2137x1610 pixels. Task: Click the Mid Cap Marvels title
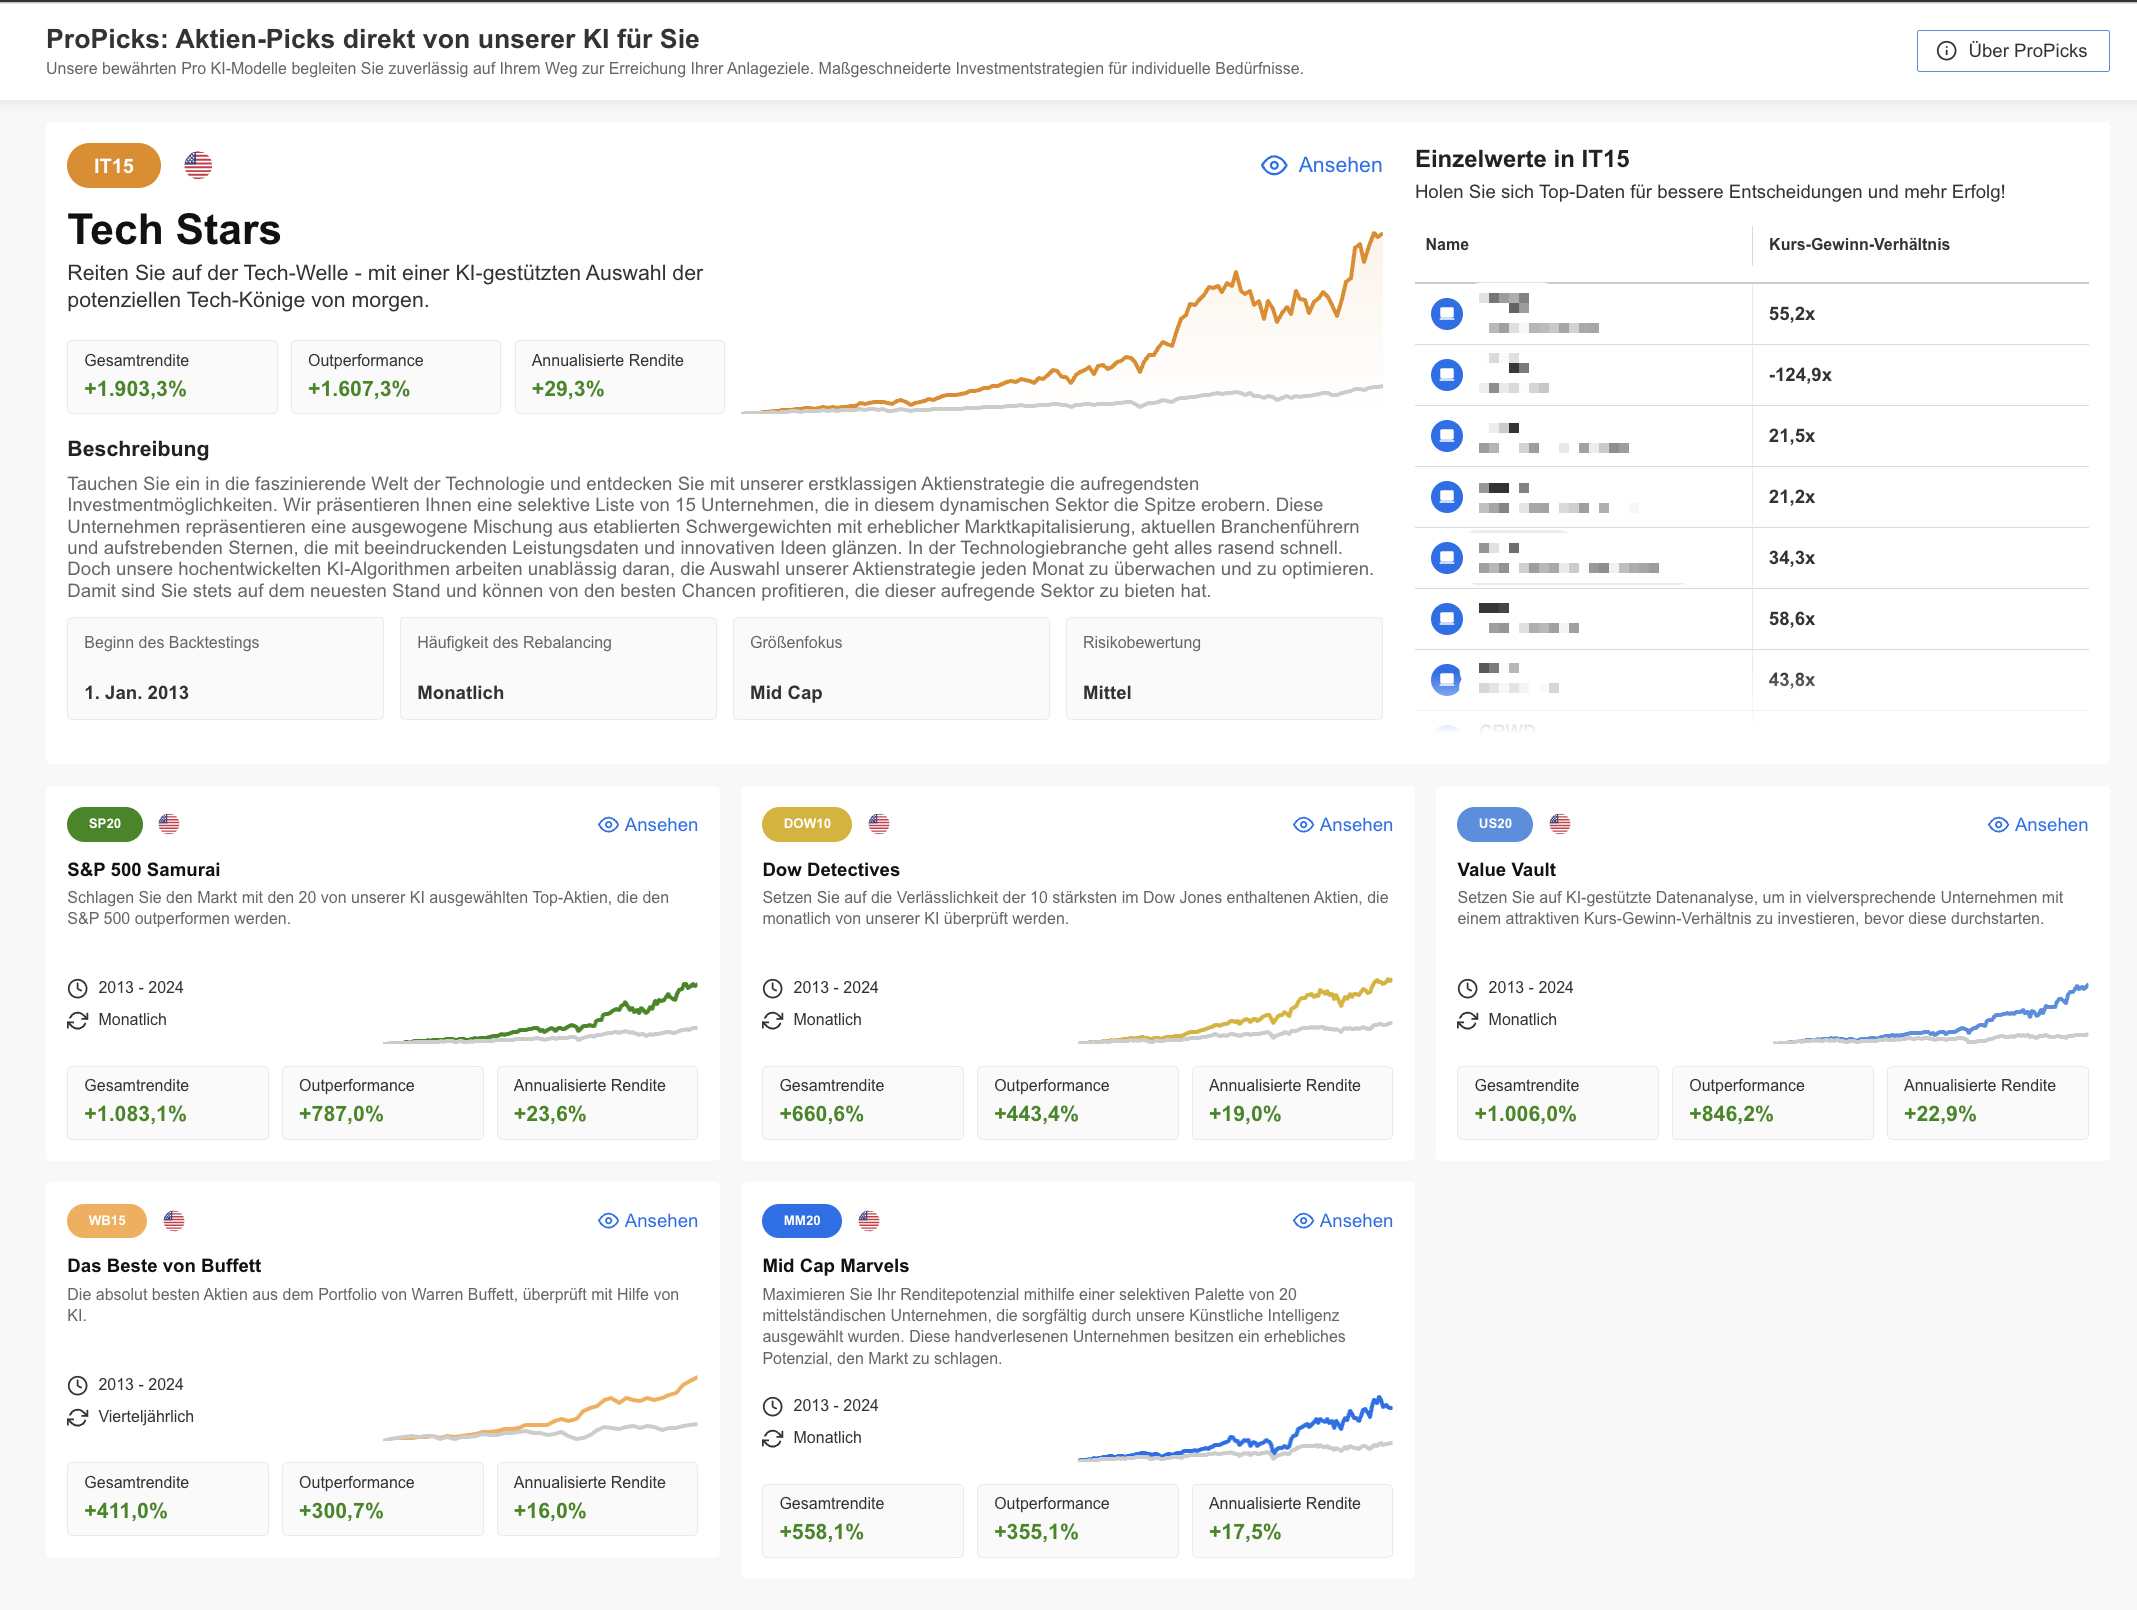point(835,1266)
